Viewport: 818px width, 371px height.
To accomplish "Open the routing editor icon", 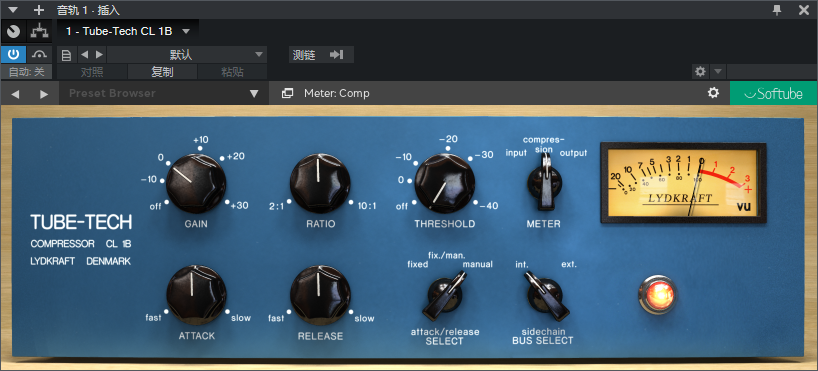I will (x=39, y=31).
